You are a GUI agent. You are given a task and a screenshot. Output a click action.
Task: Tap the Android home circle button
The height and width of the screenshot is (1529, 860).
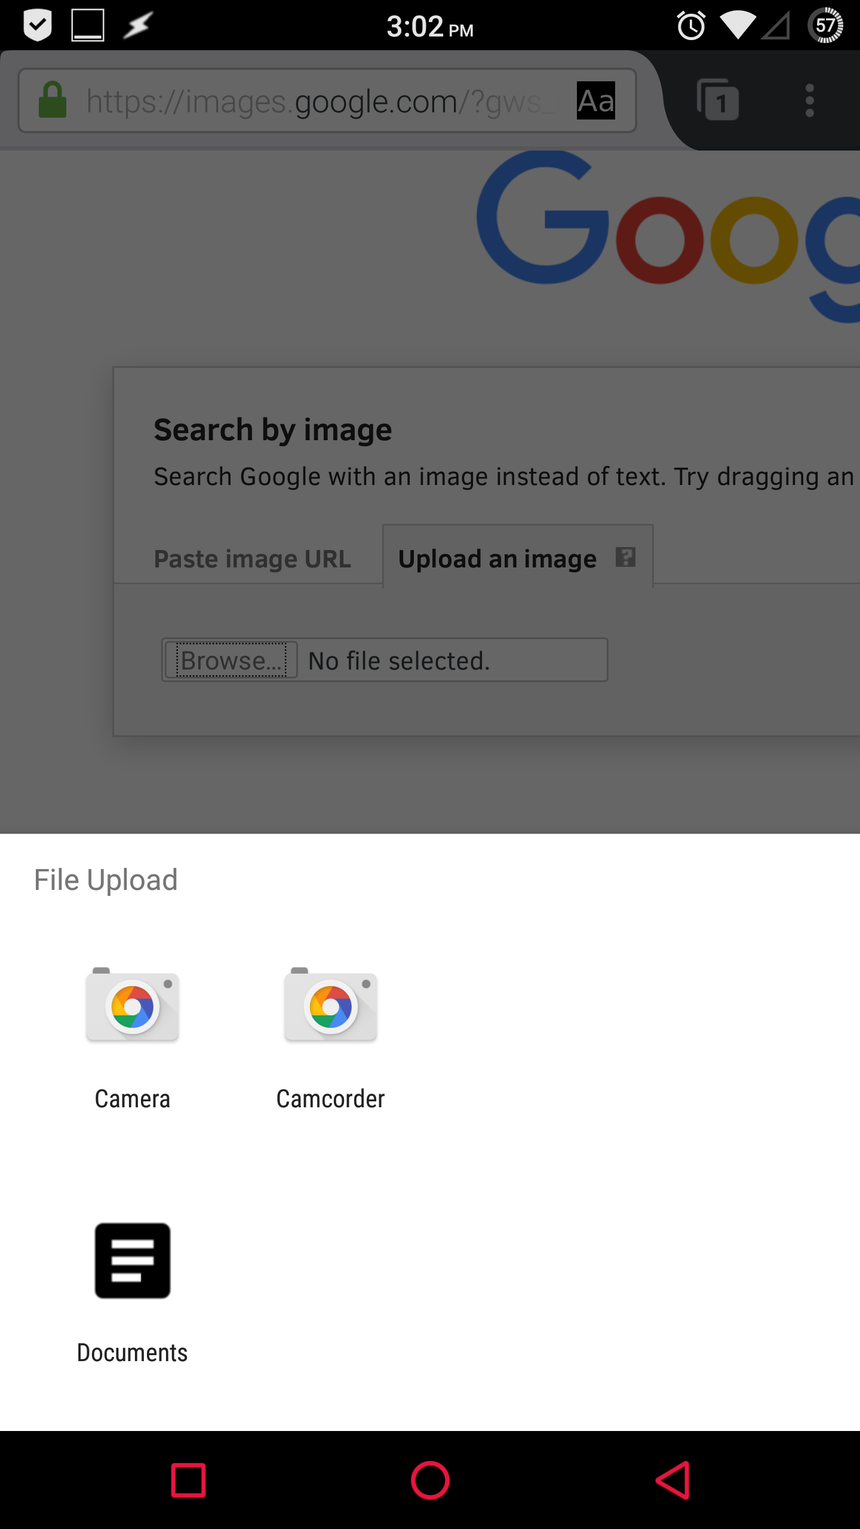tap(430, 1480)
